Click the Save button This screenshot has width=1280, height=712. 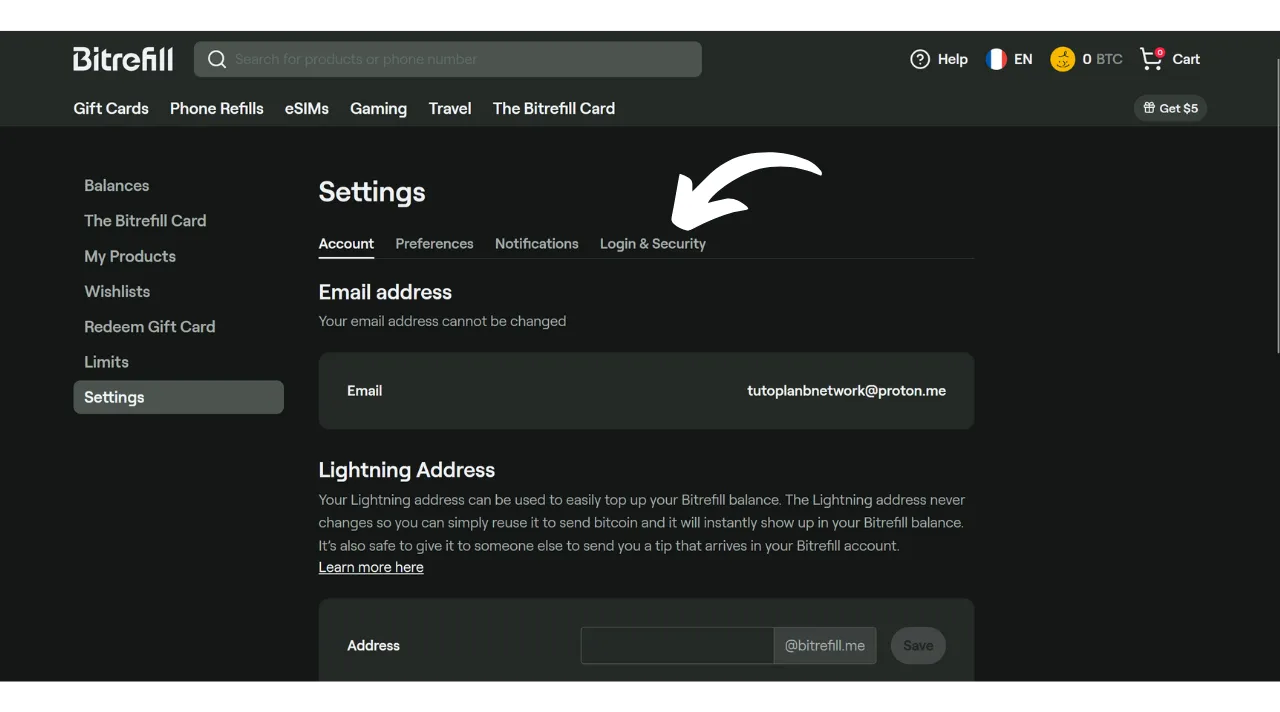(x=918, y=646)
